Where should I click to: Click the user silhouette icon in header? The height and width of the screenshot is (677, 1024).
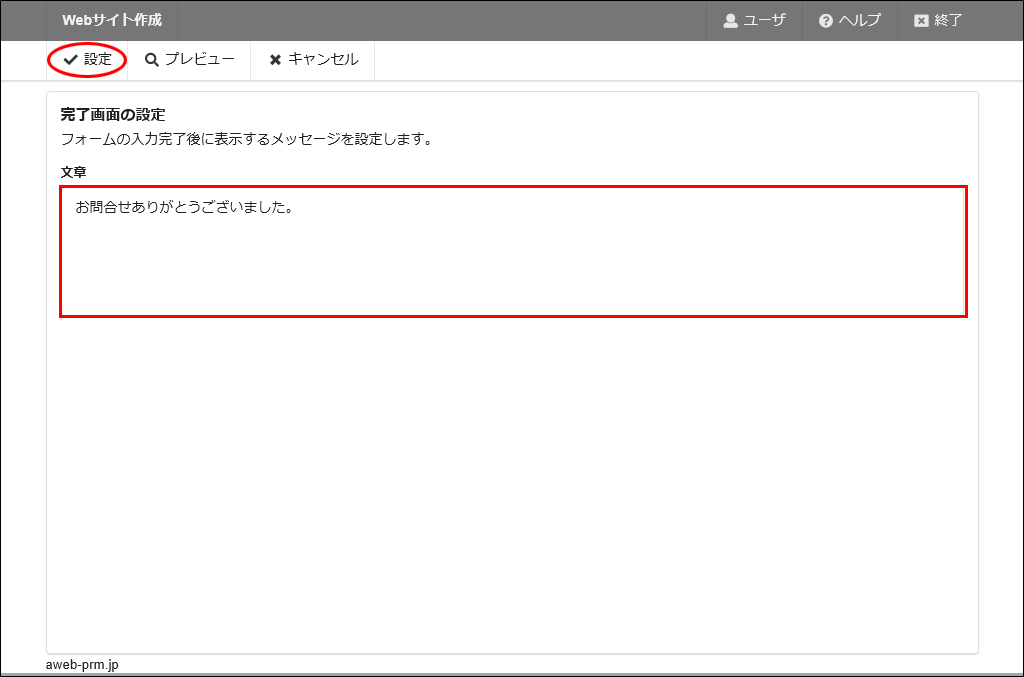click(x=730, y=21)
